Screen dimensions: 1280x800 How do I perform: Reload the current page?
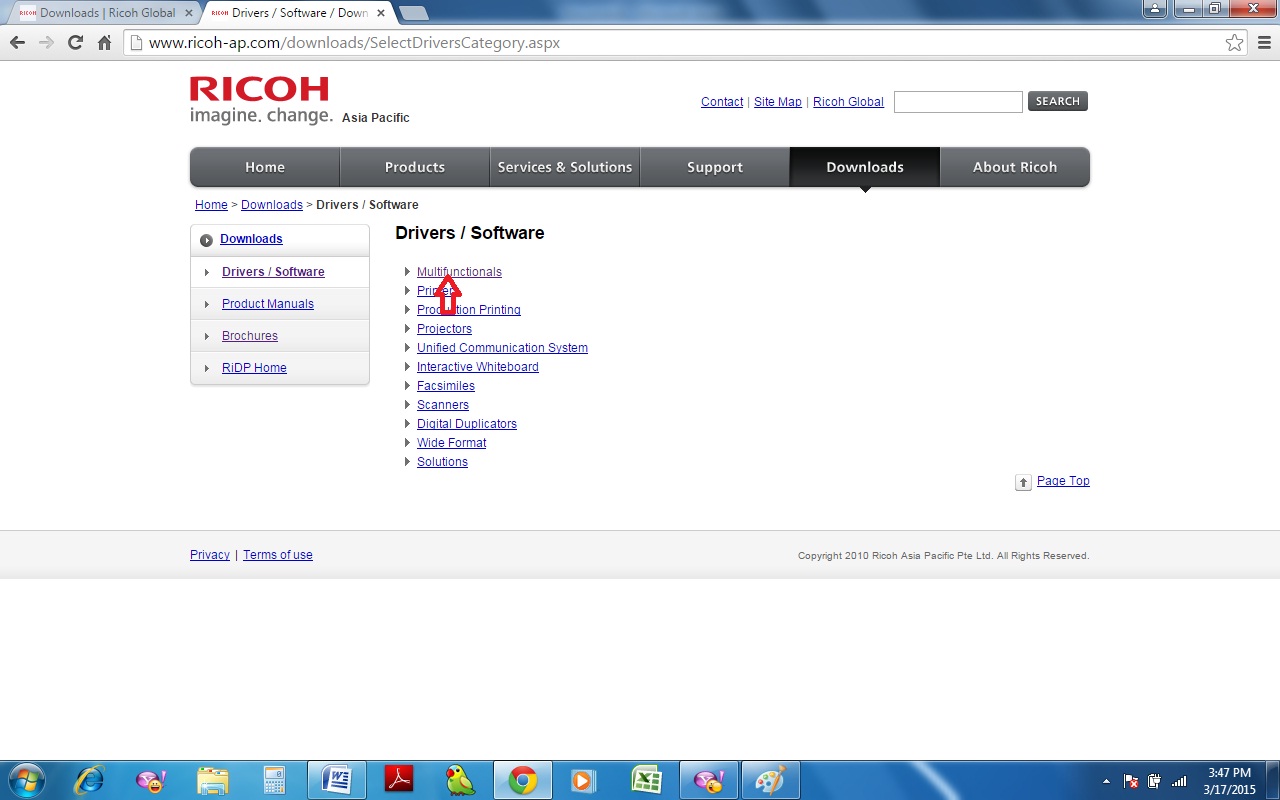click(x=75, y=43)
